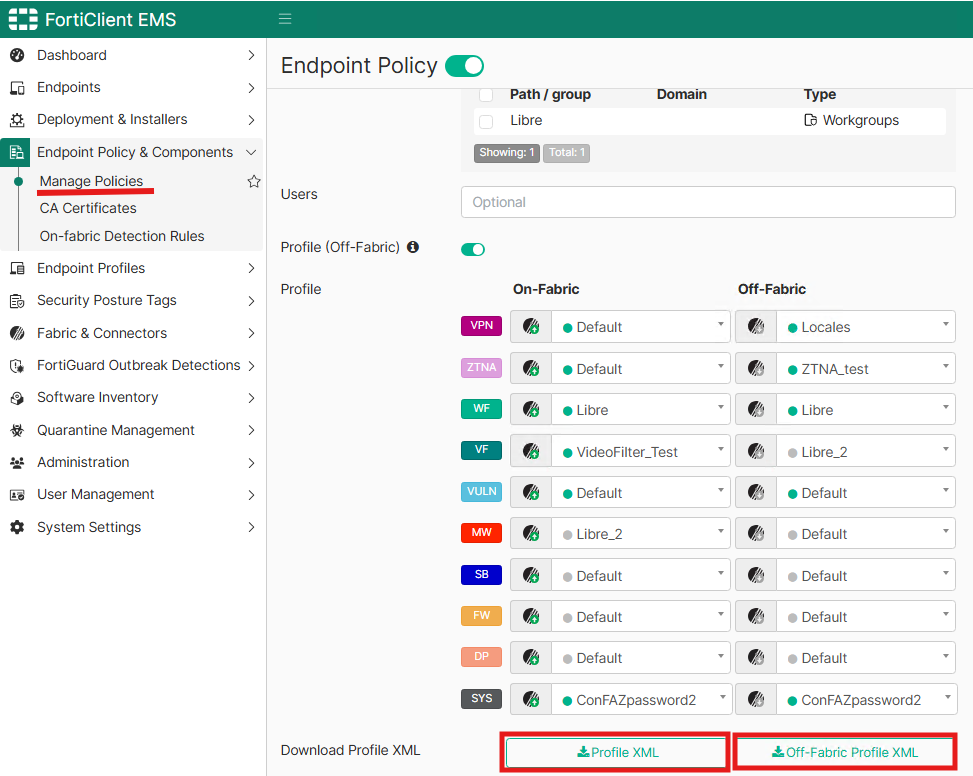Favorite Manage Policies with the star icon

coord(254,181)
